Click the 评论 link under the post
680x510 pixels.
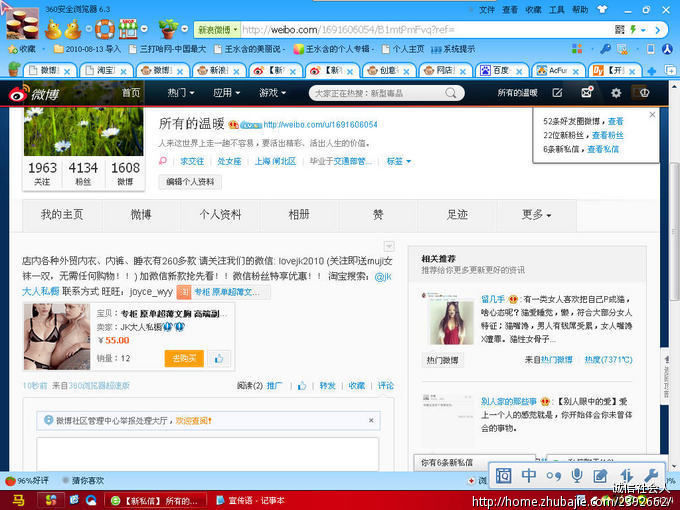[386, 386]
